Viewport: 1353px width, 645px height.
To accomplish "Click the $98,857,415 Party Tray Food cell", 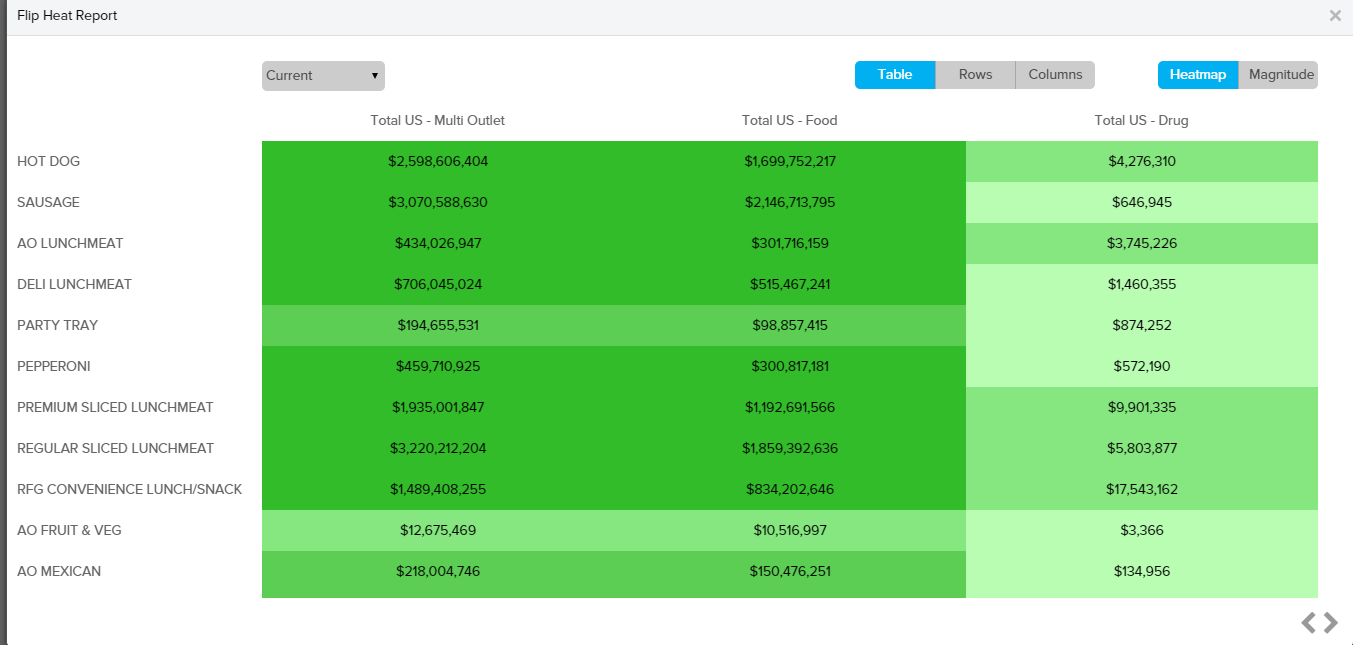I will 789,326.
